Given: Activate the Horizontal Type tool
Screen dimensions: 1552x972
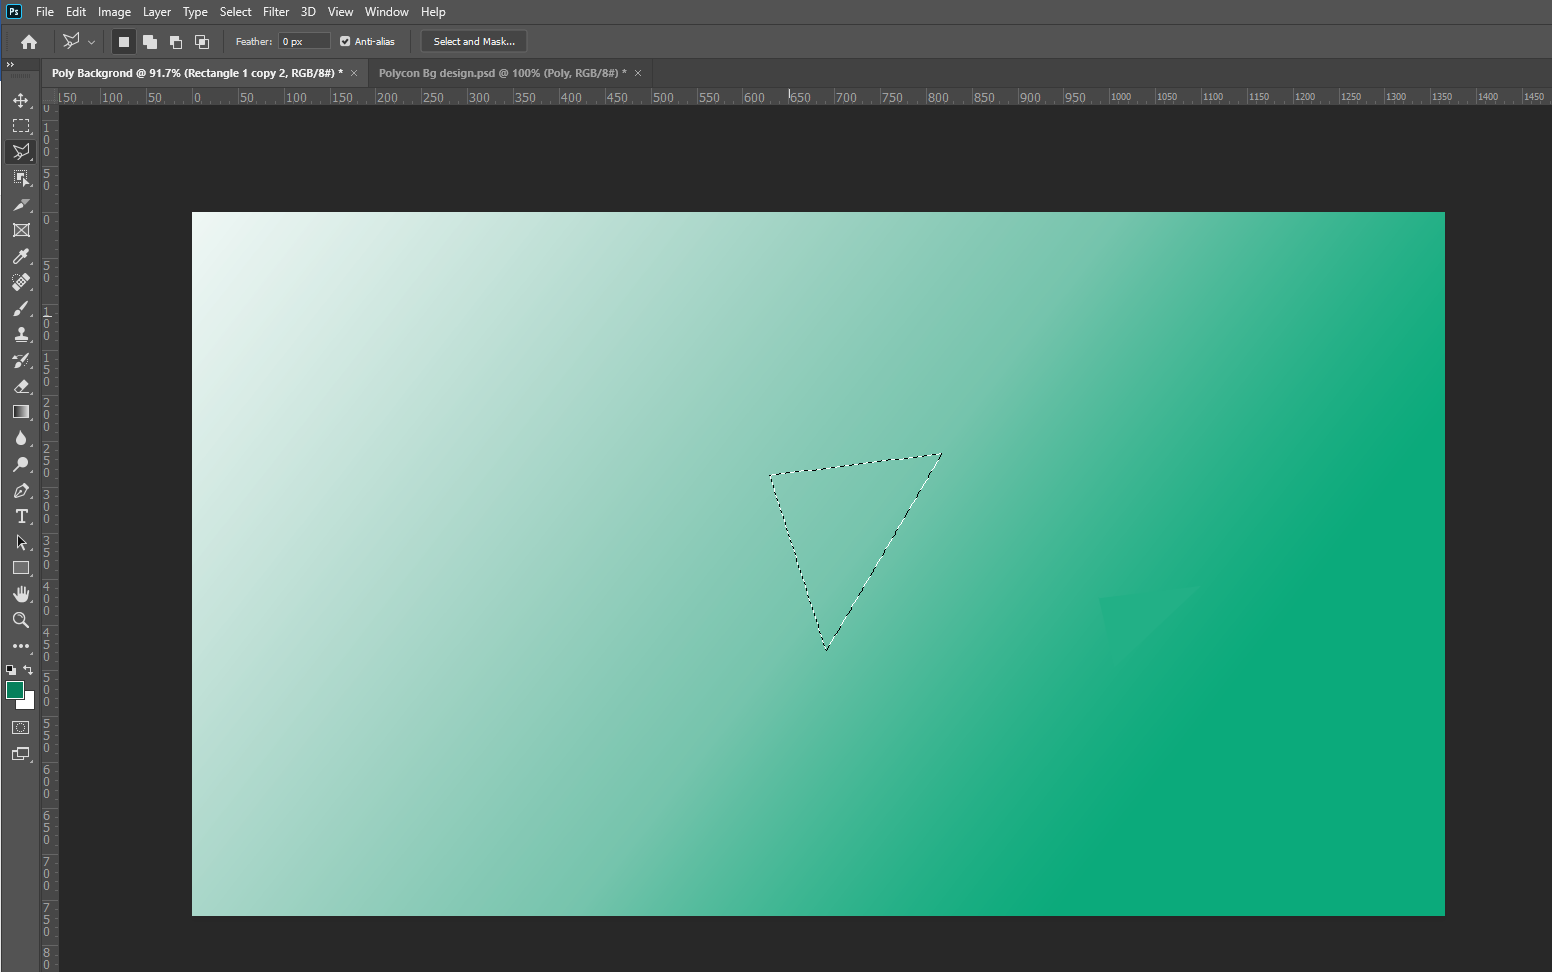Looking at the screenshot, I should (21, 516).
